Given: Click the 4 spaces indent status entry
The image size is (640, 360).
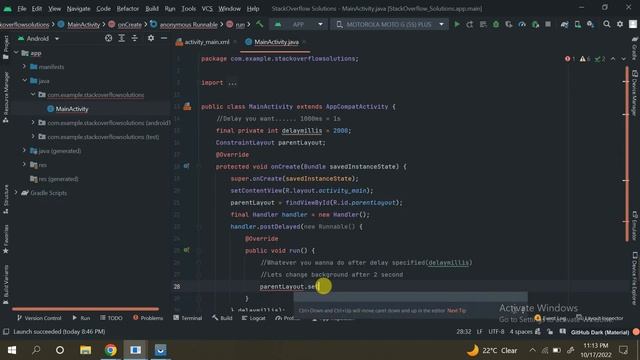Looking at the screenshot, I should pos(521,332).
